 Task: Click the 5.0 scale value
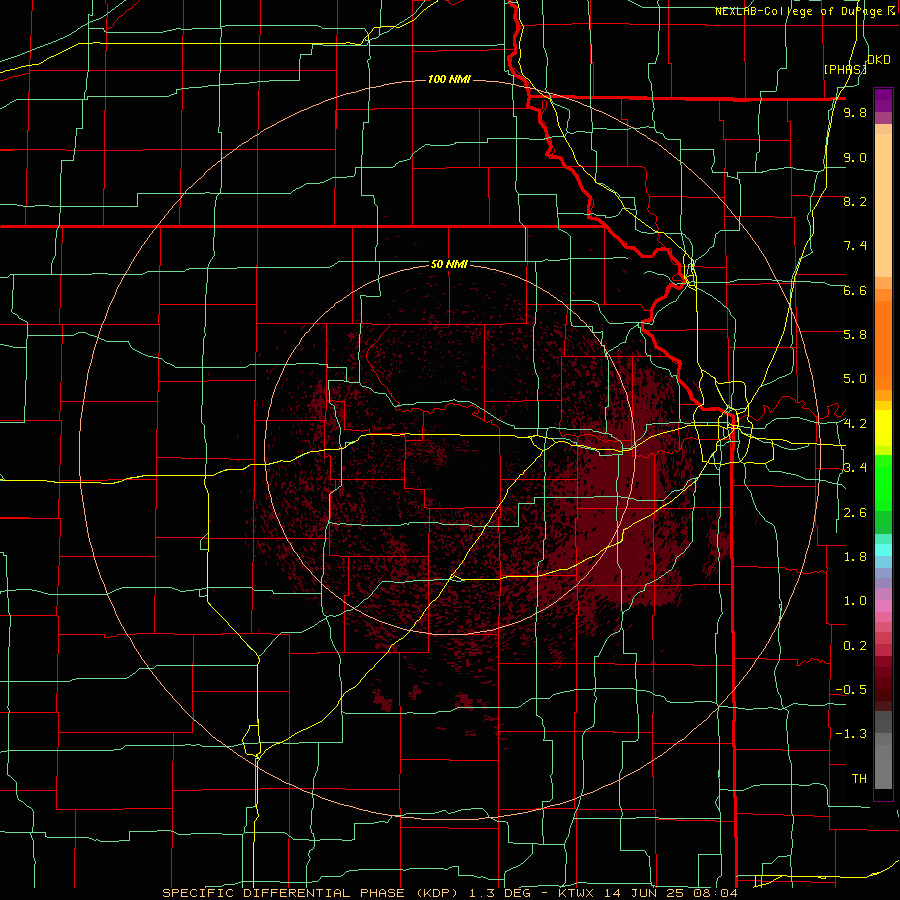coord(855,379)
